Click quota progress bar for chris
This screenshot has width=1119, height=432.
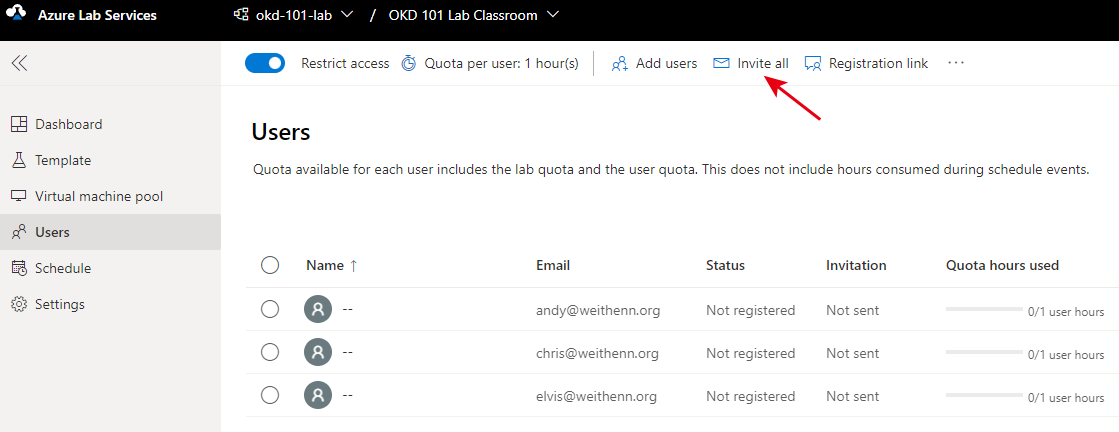[x=984, y=352]
